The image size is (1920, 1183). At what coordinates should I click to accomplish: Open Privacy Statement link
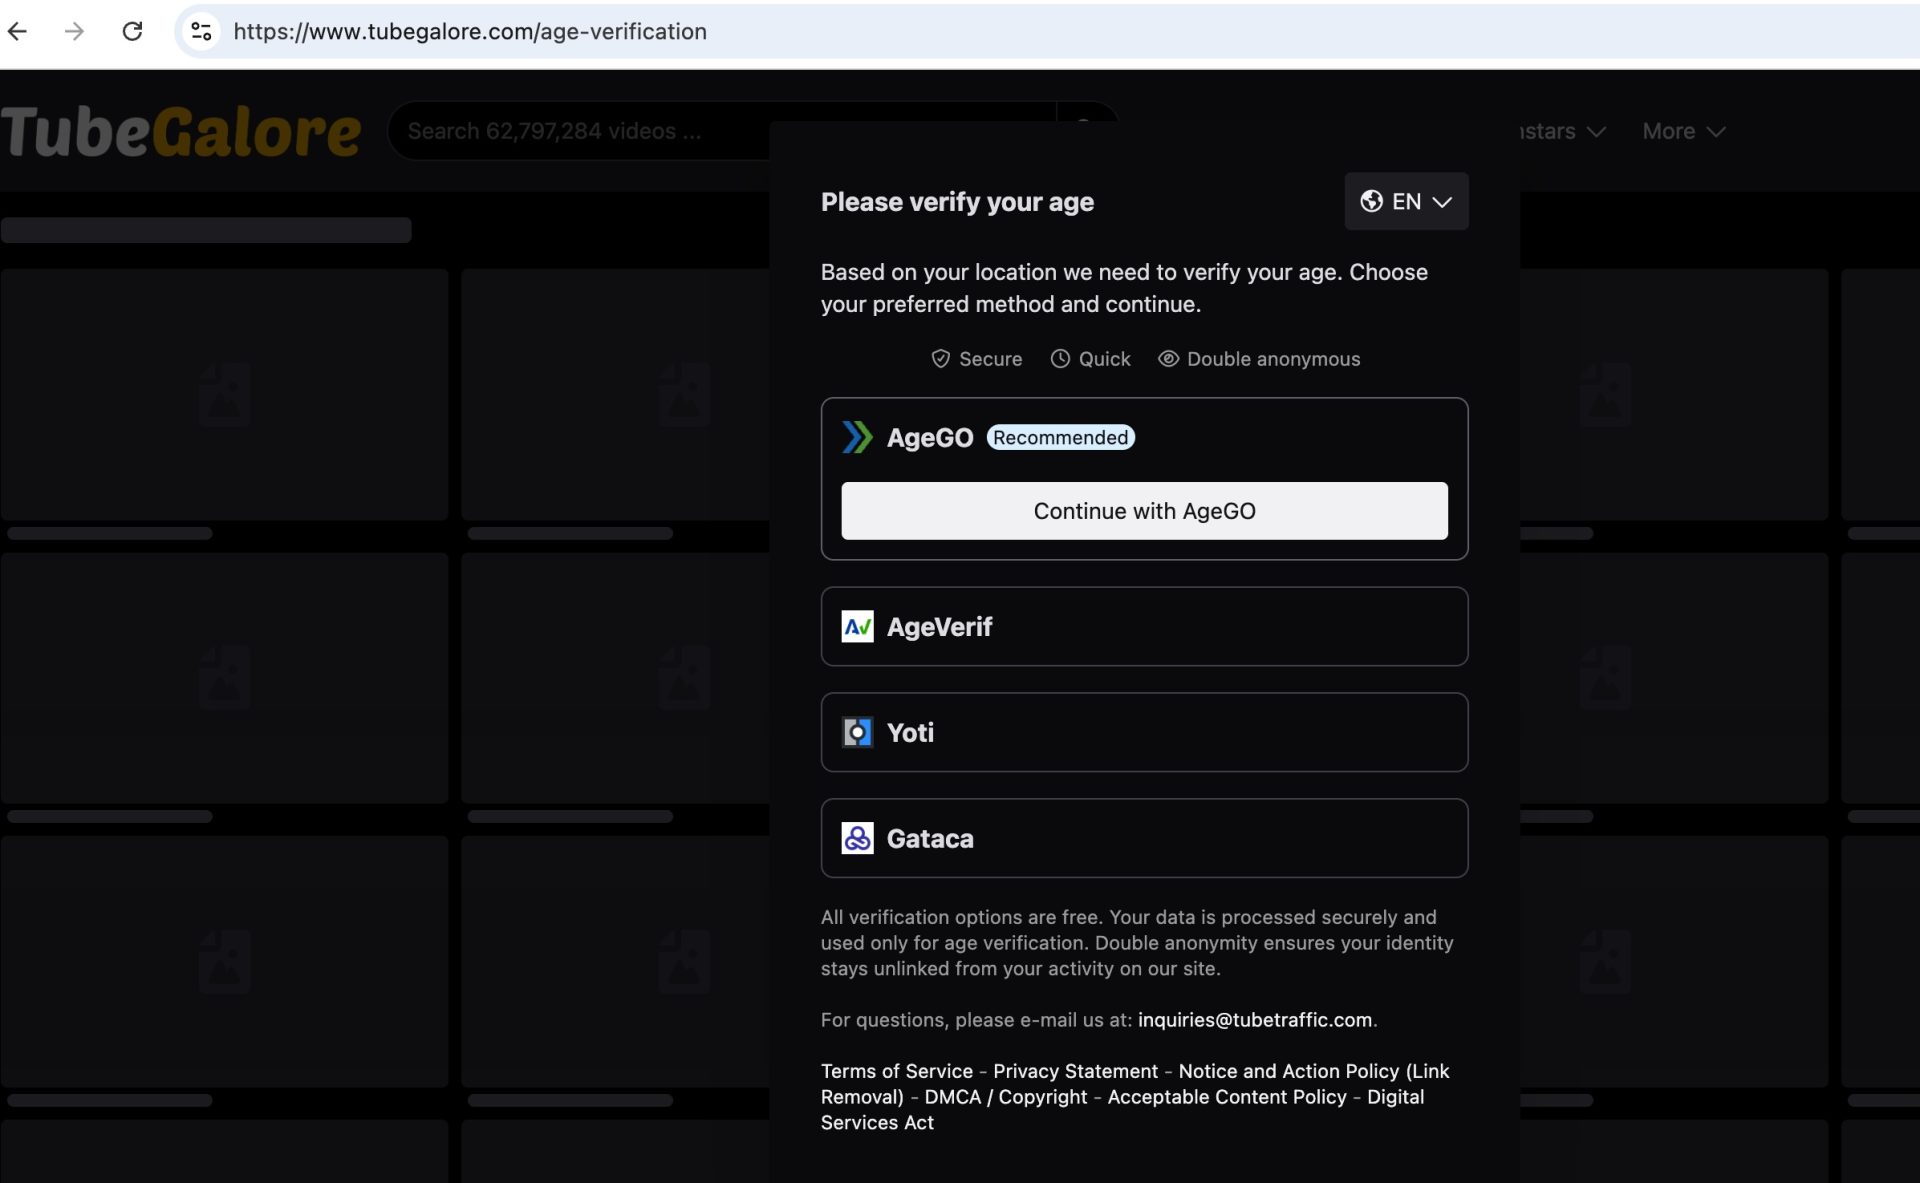1075,1071
